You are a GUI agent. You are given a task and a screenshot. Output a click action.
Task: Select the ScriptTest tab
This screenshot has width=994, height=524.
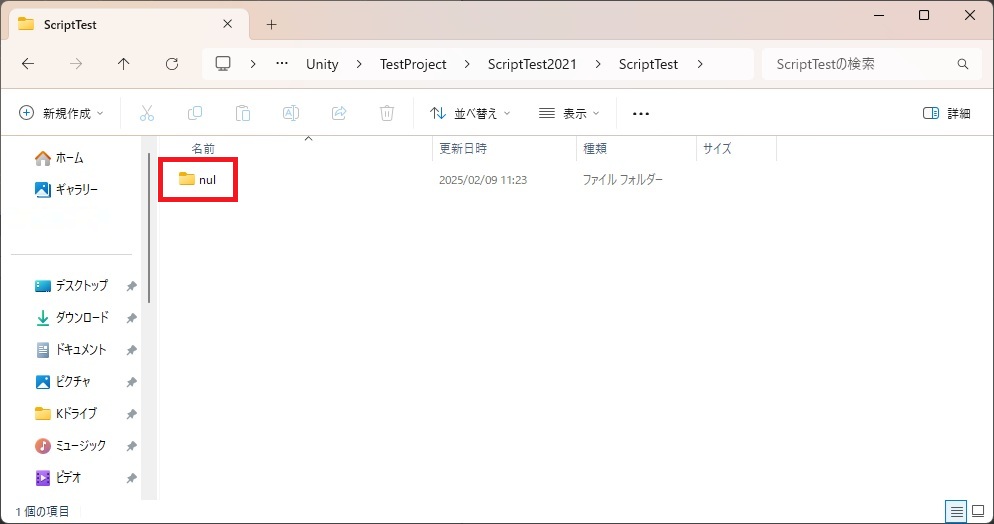127,25
